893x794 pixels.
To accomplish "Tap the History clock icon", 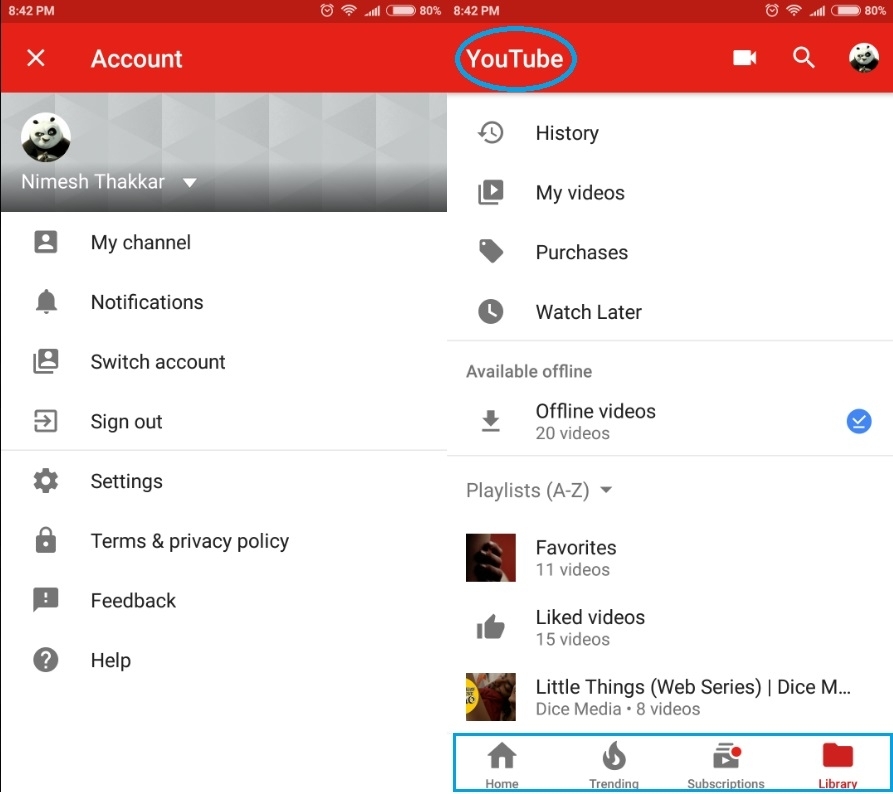I will pyautogui.click(x=490, y=133).
